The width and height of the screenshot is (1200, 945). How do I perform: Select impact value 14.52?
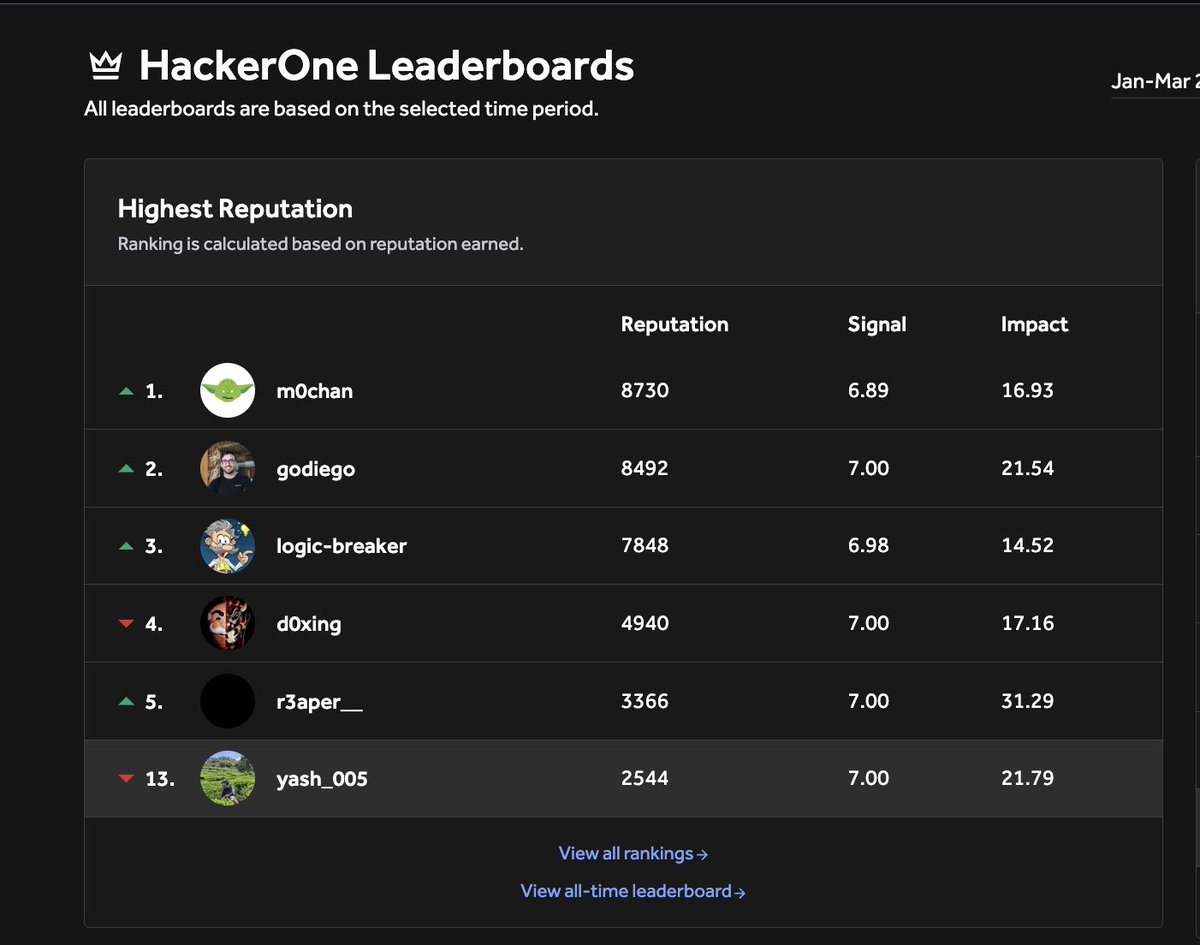pos(1027,545)
